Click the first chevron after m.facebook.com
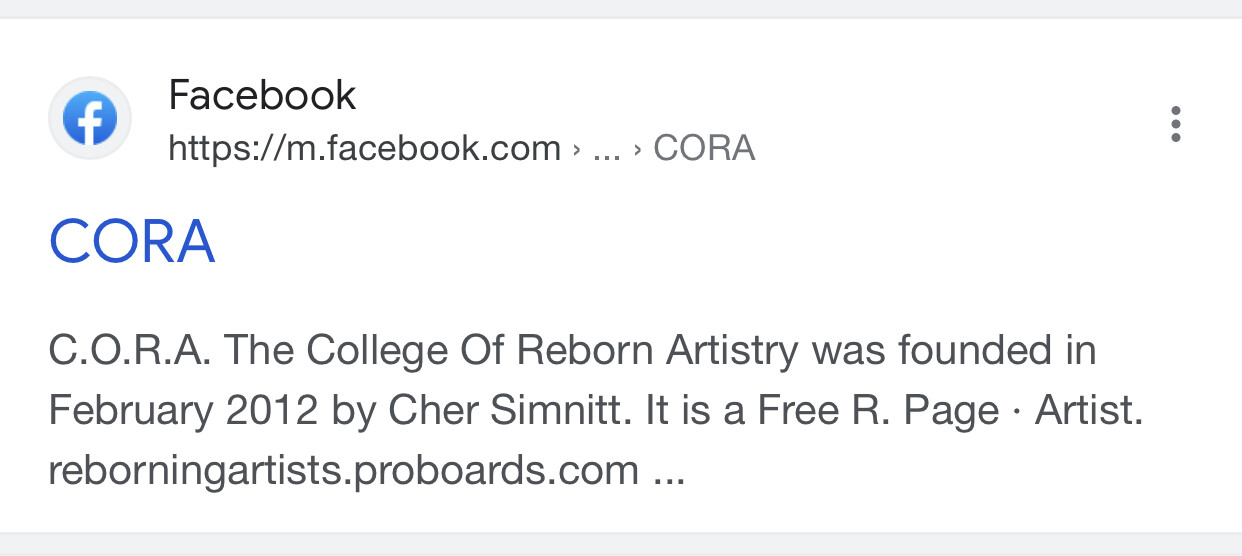This screenshot has height=556, width=1242. (x=576, y=150)
